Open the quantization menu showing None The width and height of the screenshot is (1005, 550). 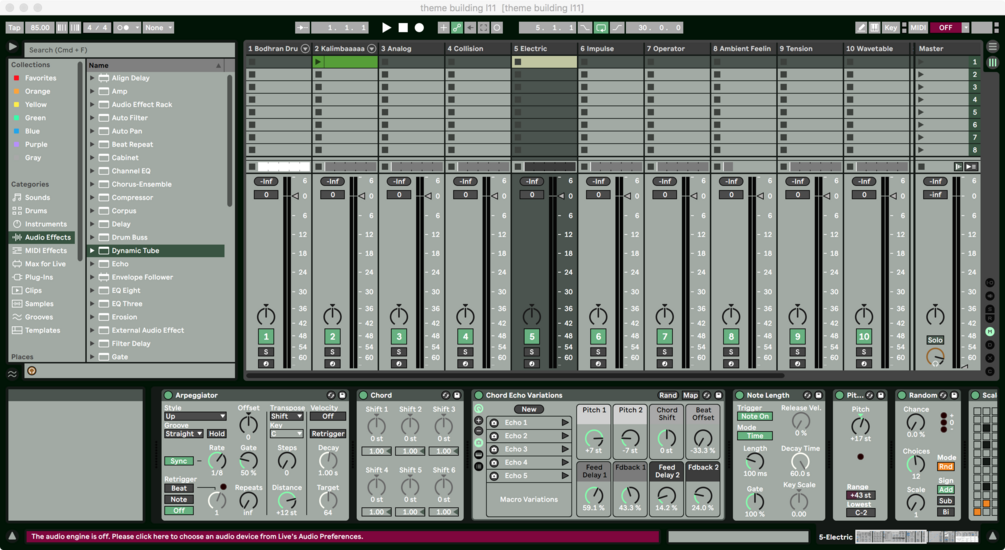tap(158, 28)
